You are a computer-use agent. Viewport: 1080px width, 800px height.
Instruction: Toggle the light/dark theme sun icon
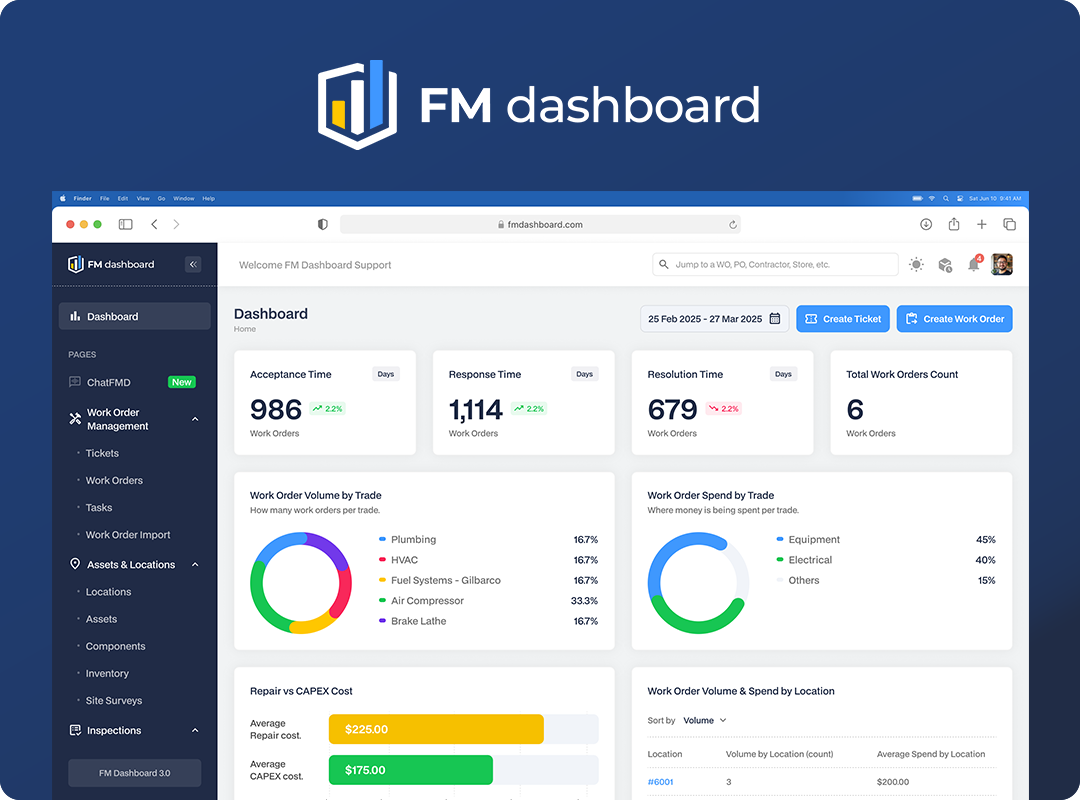click(916, 265)
